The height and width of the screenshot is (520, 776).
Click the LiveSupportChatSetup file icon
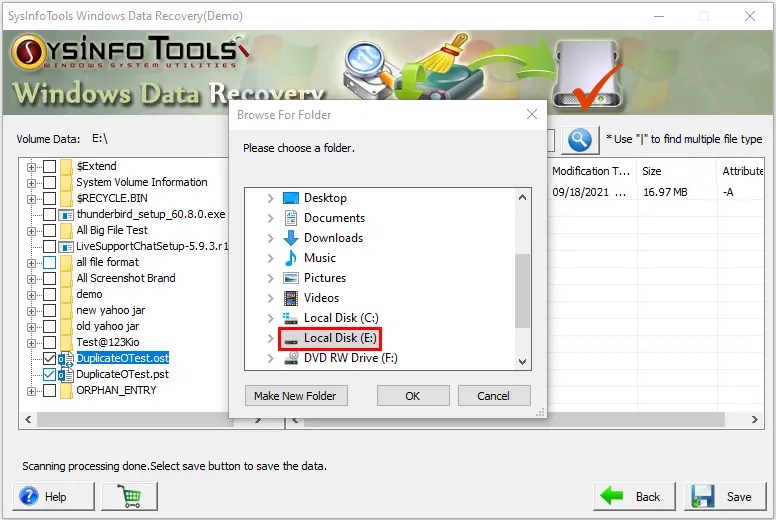tap(66, 246)
